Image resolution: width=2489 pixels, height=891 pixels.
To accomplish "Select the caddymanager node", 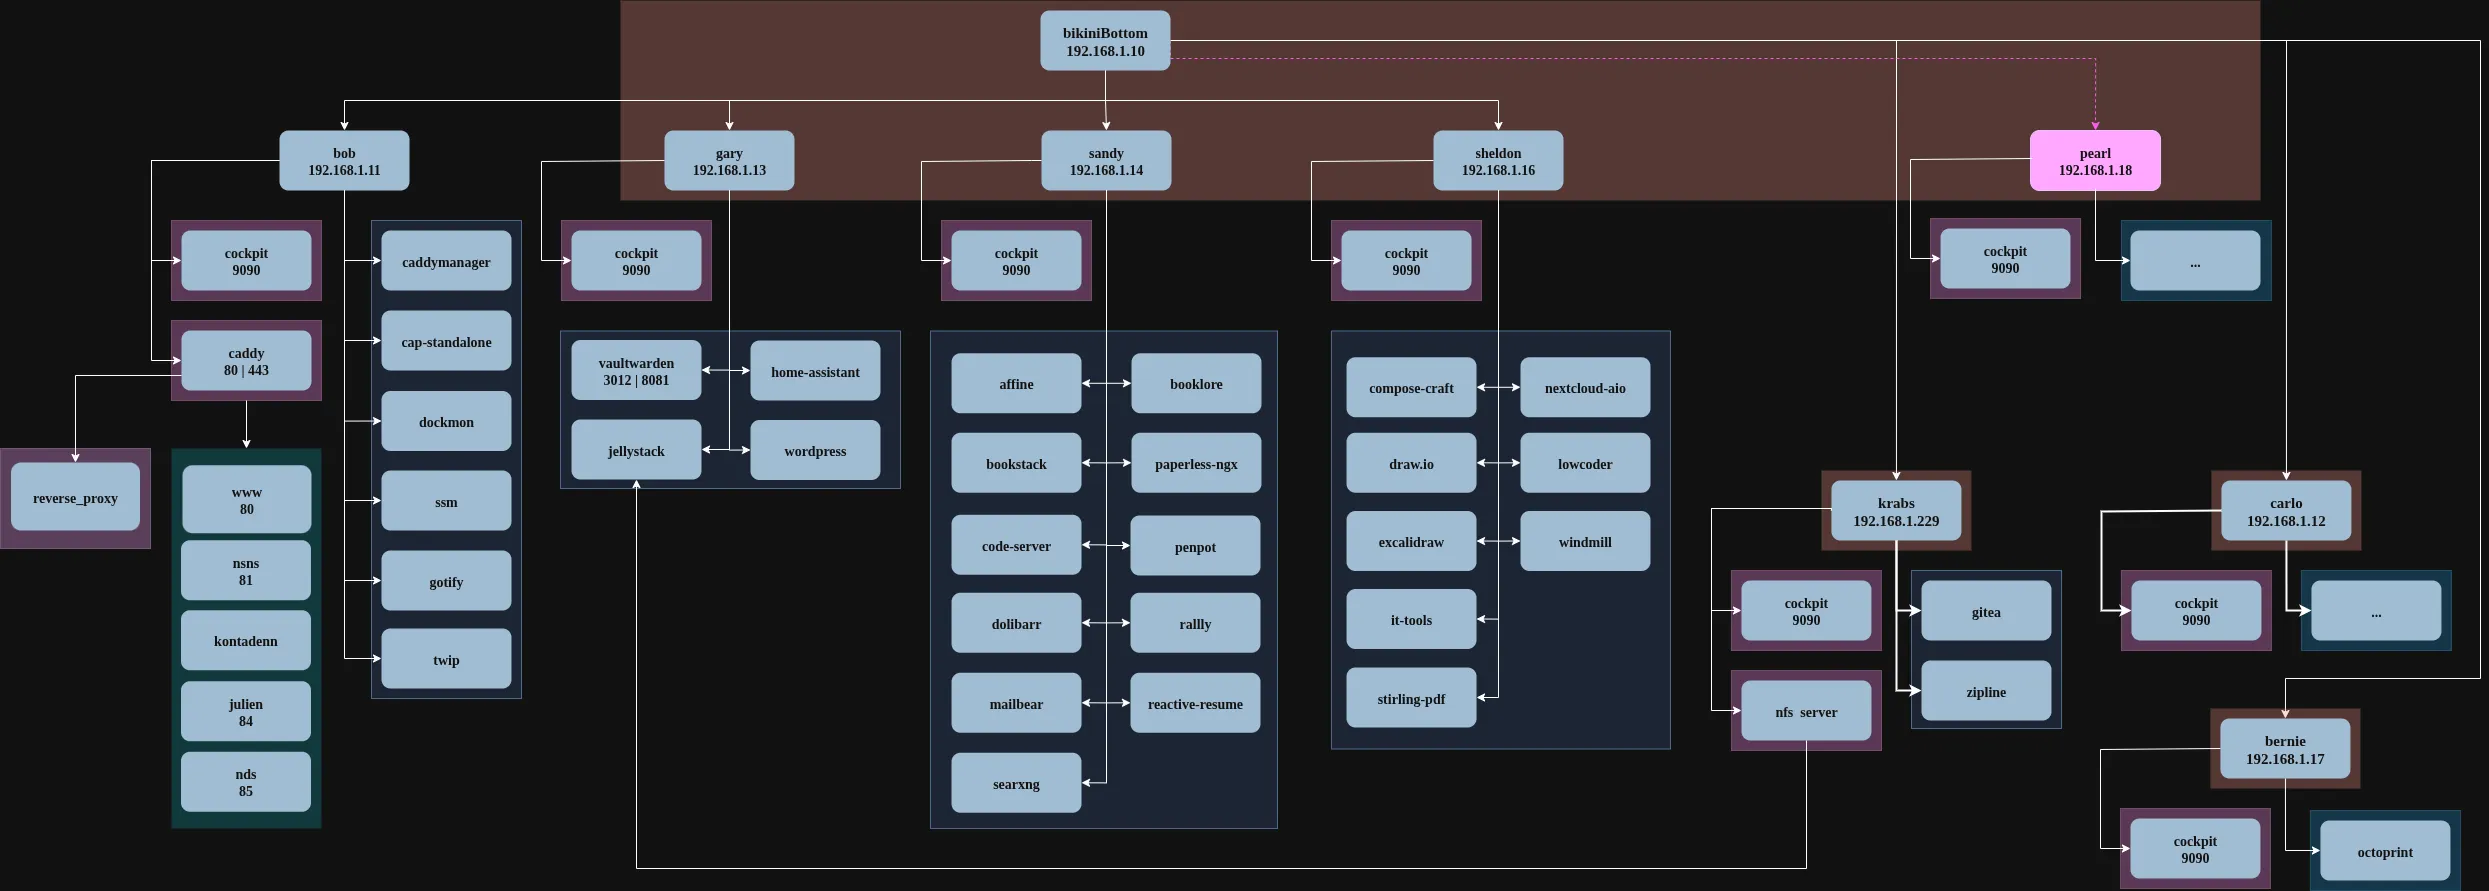I will pyautogui.click(x=446, y=261).
